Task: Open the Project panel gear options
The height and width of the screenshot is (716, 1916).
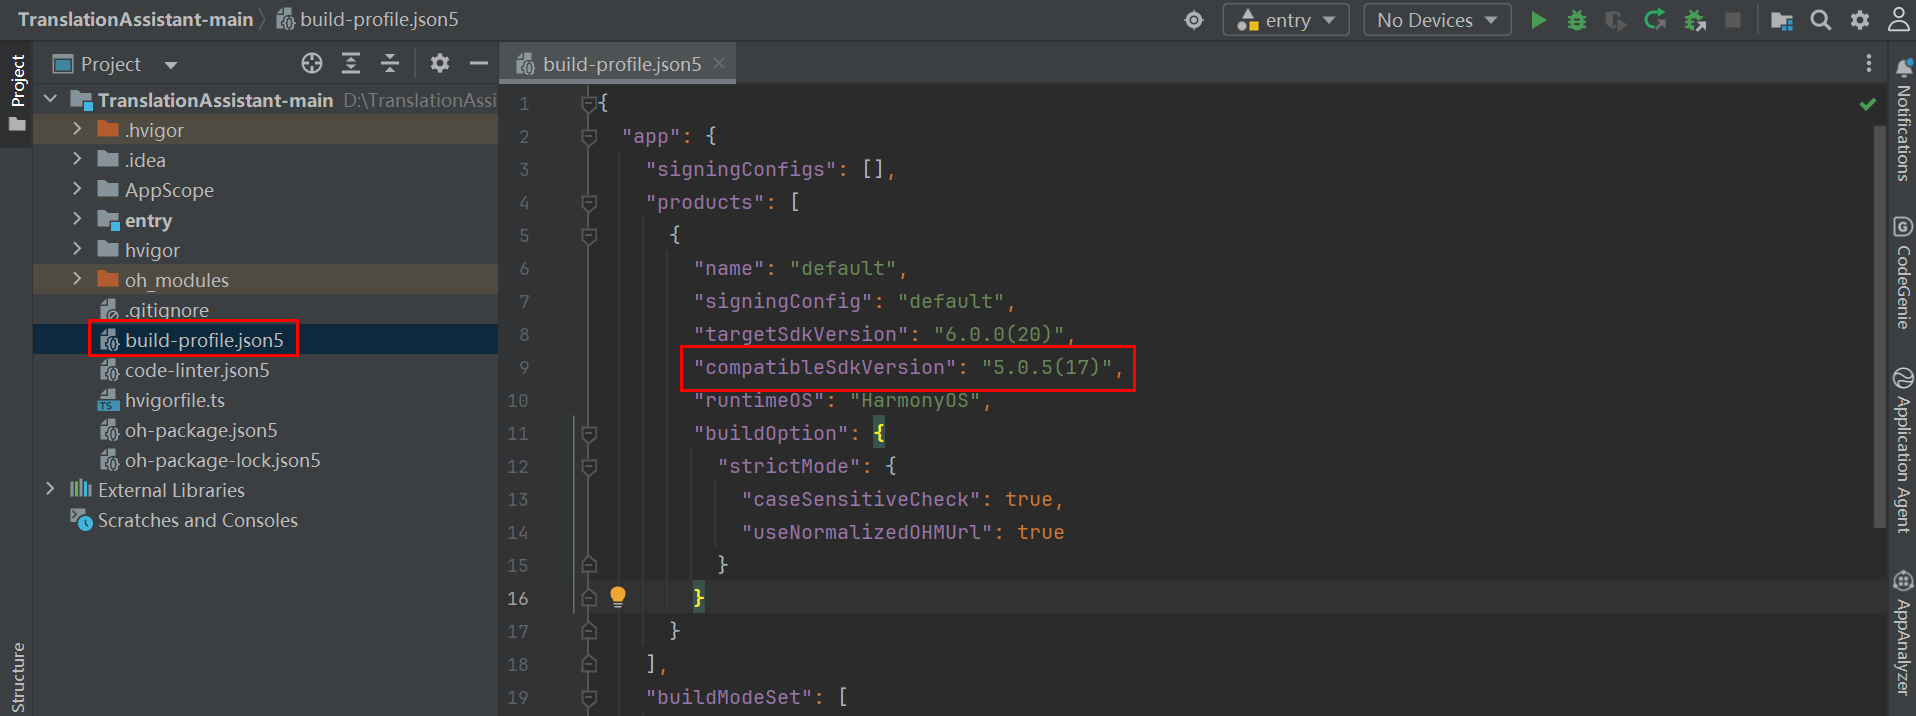Action: pyautogui.click(x=439, y=64)
